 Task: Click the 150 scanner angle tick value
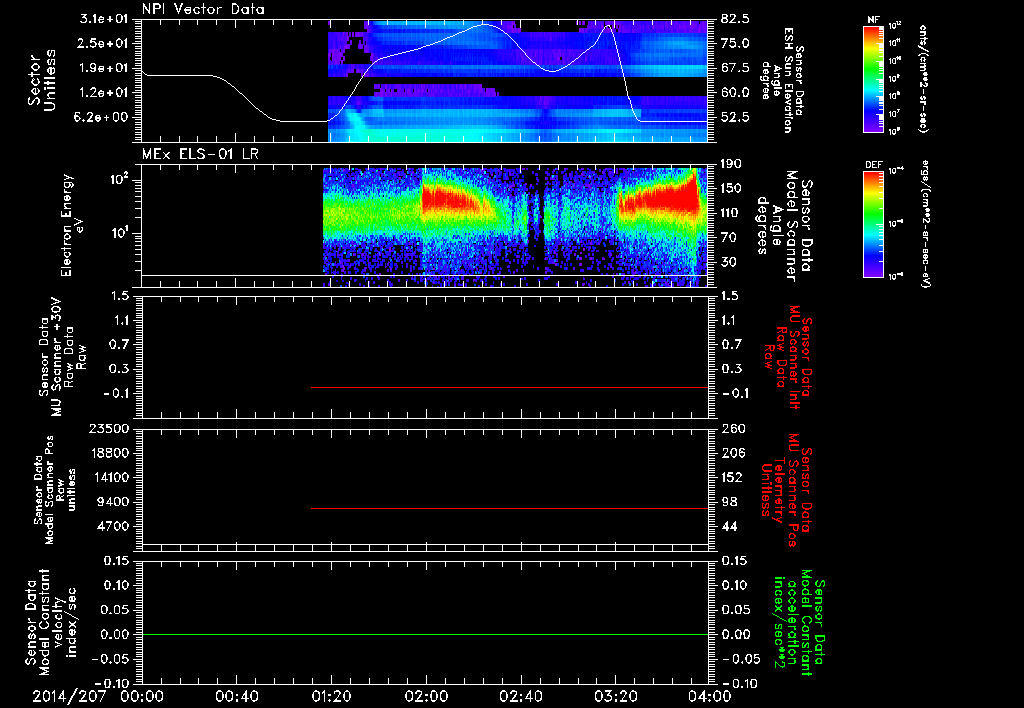click(x=731, y=189)
